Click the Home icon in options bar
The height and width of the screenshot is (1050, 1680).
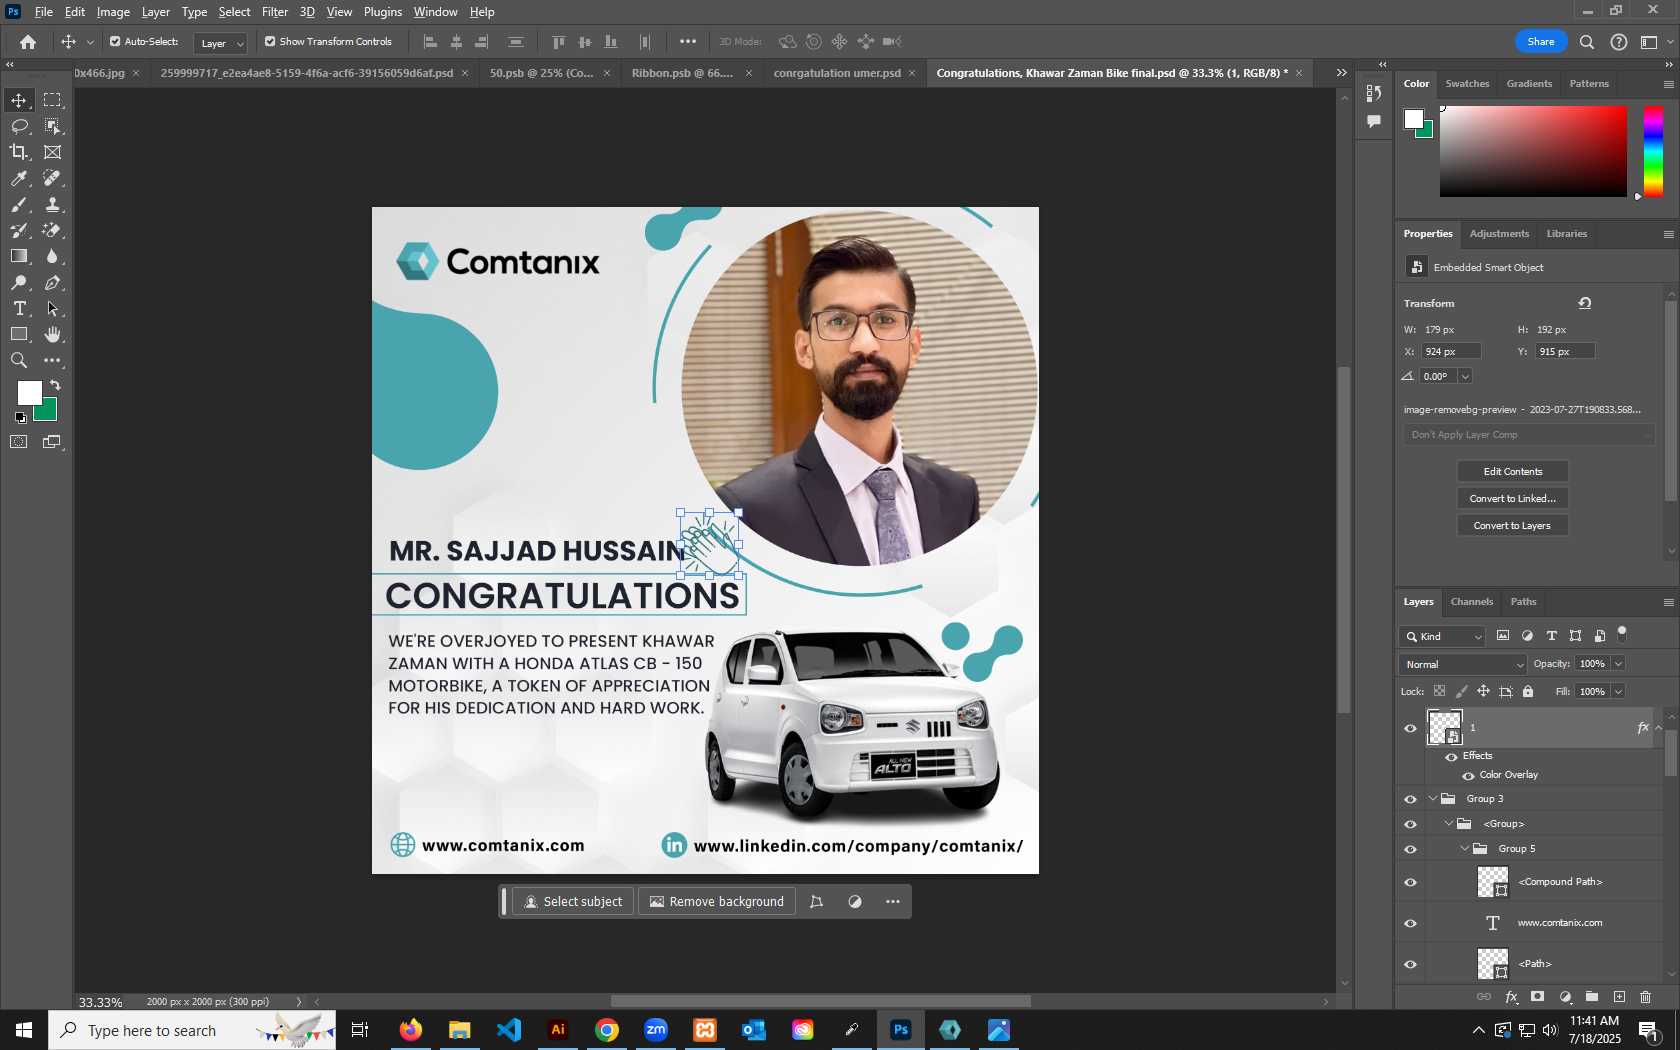(x=28, y=42)
